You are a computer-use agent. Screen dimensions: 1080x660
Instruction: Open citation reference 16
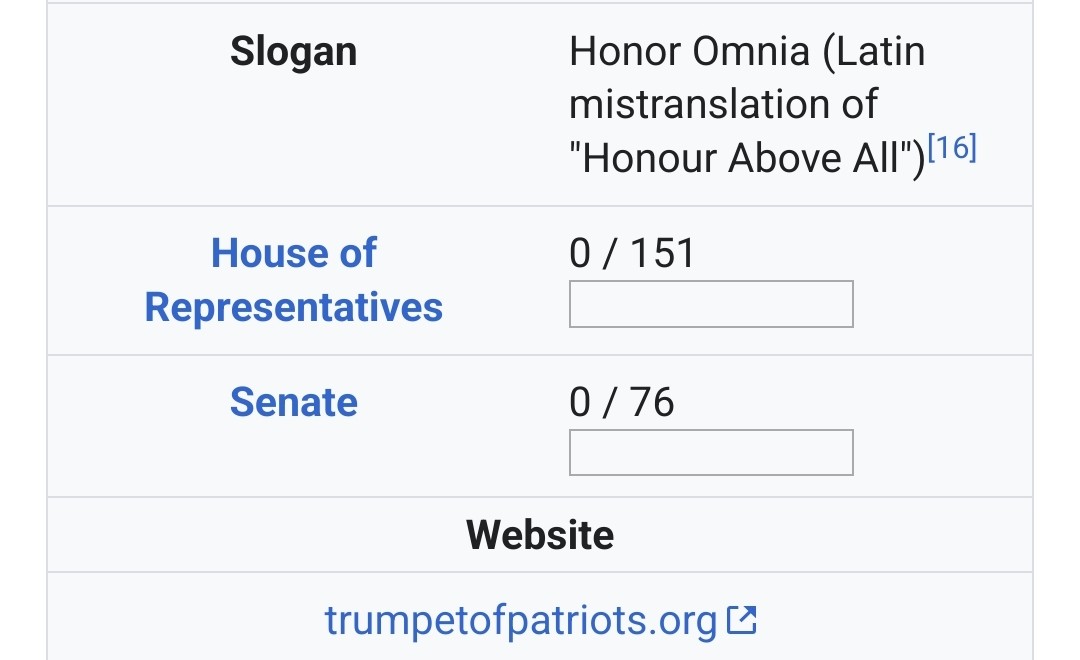(951, 149)
